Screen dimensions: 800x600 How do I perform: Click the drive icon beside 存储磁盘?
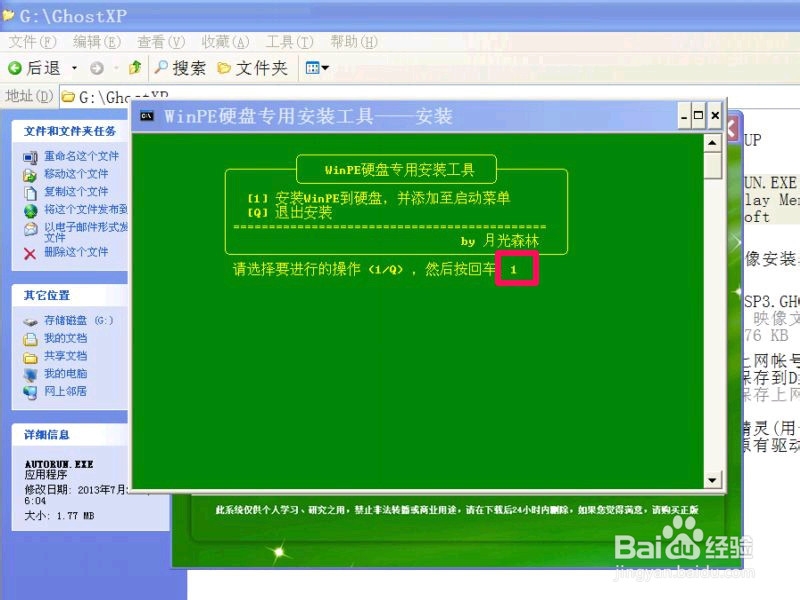30,321
